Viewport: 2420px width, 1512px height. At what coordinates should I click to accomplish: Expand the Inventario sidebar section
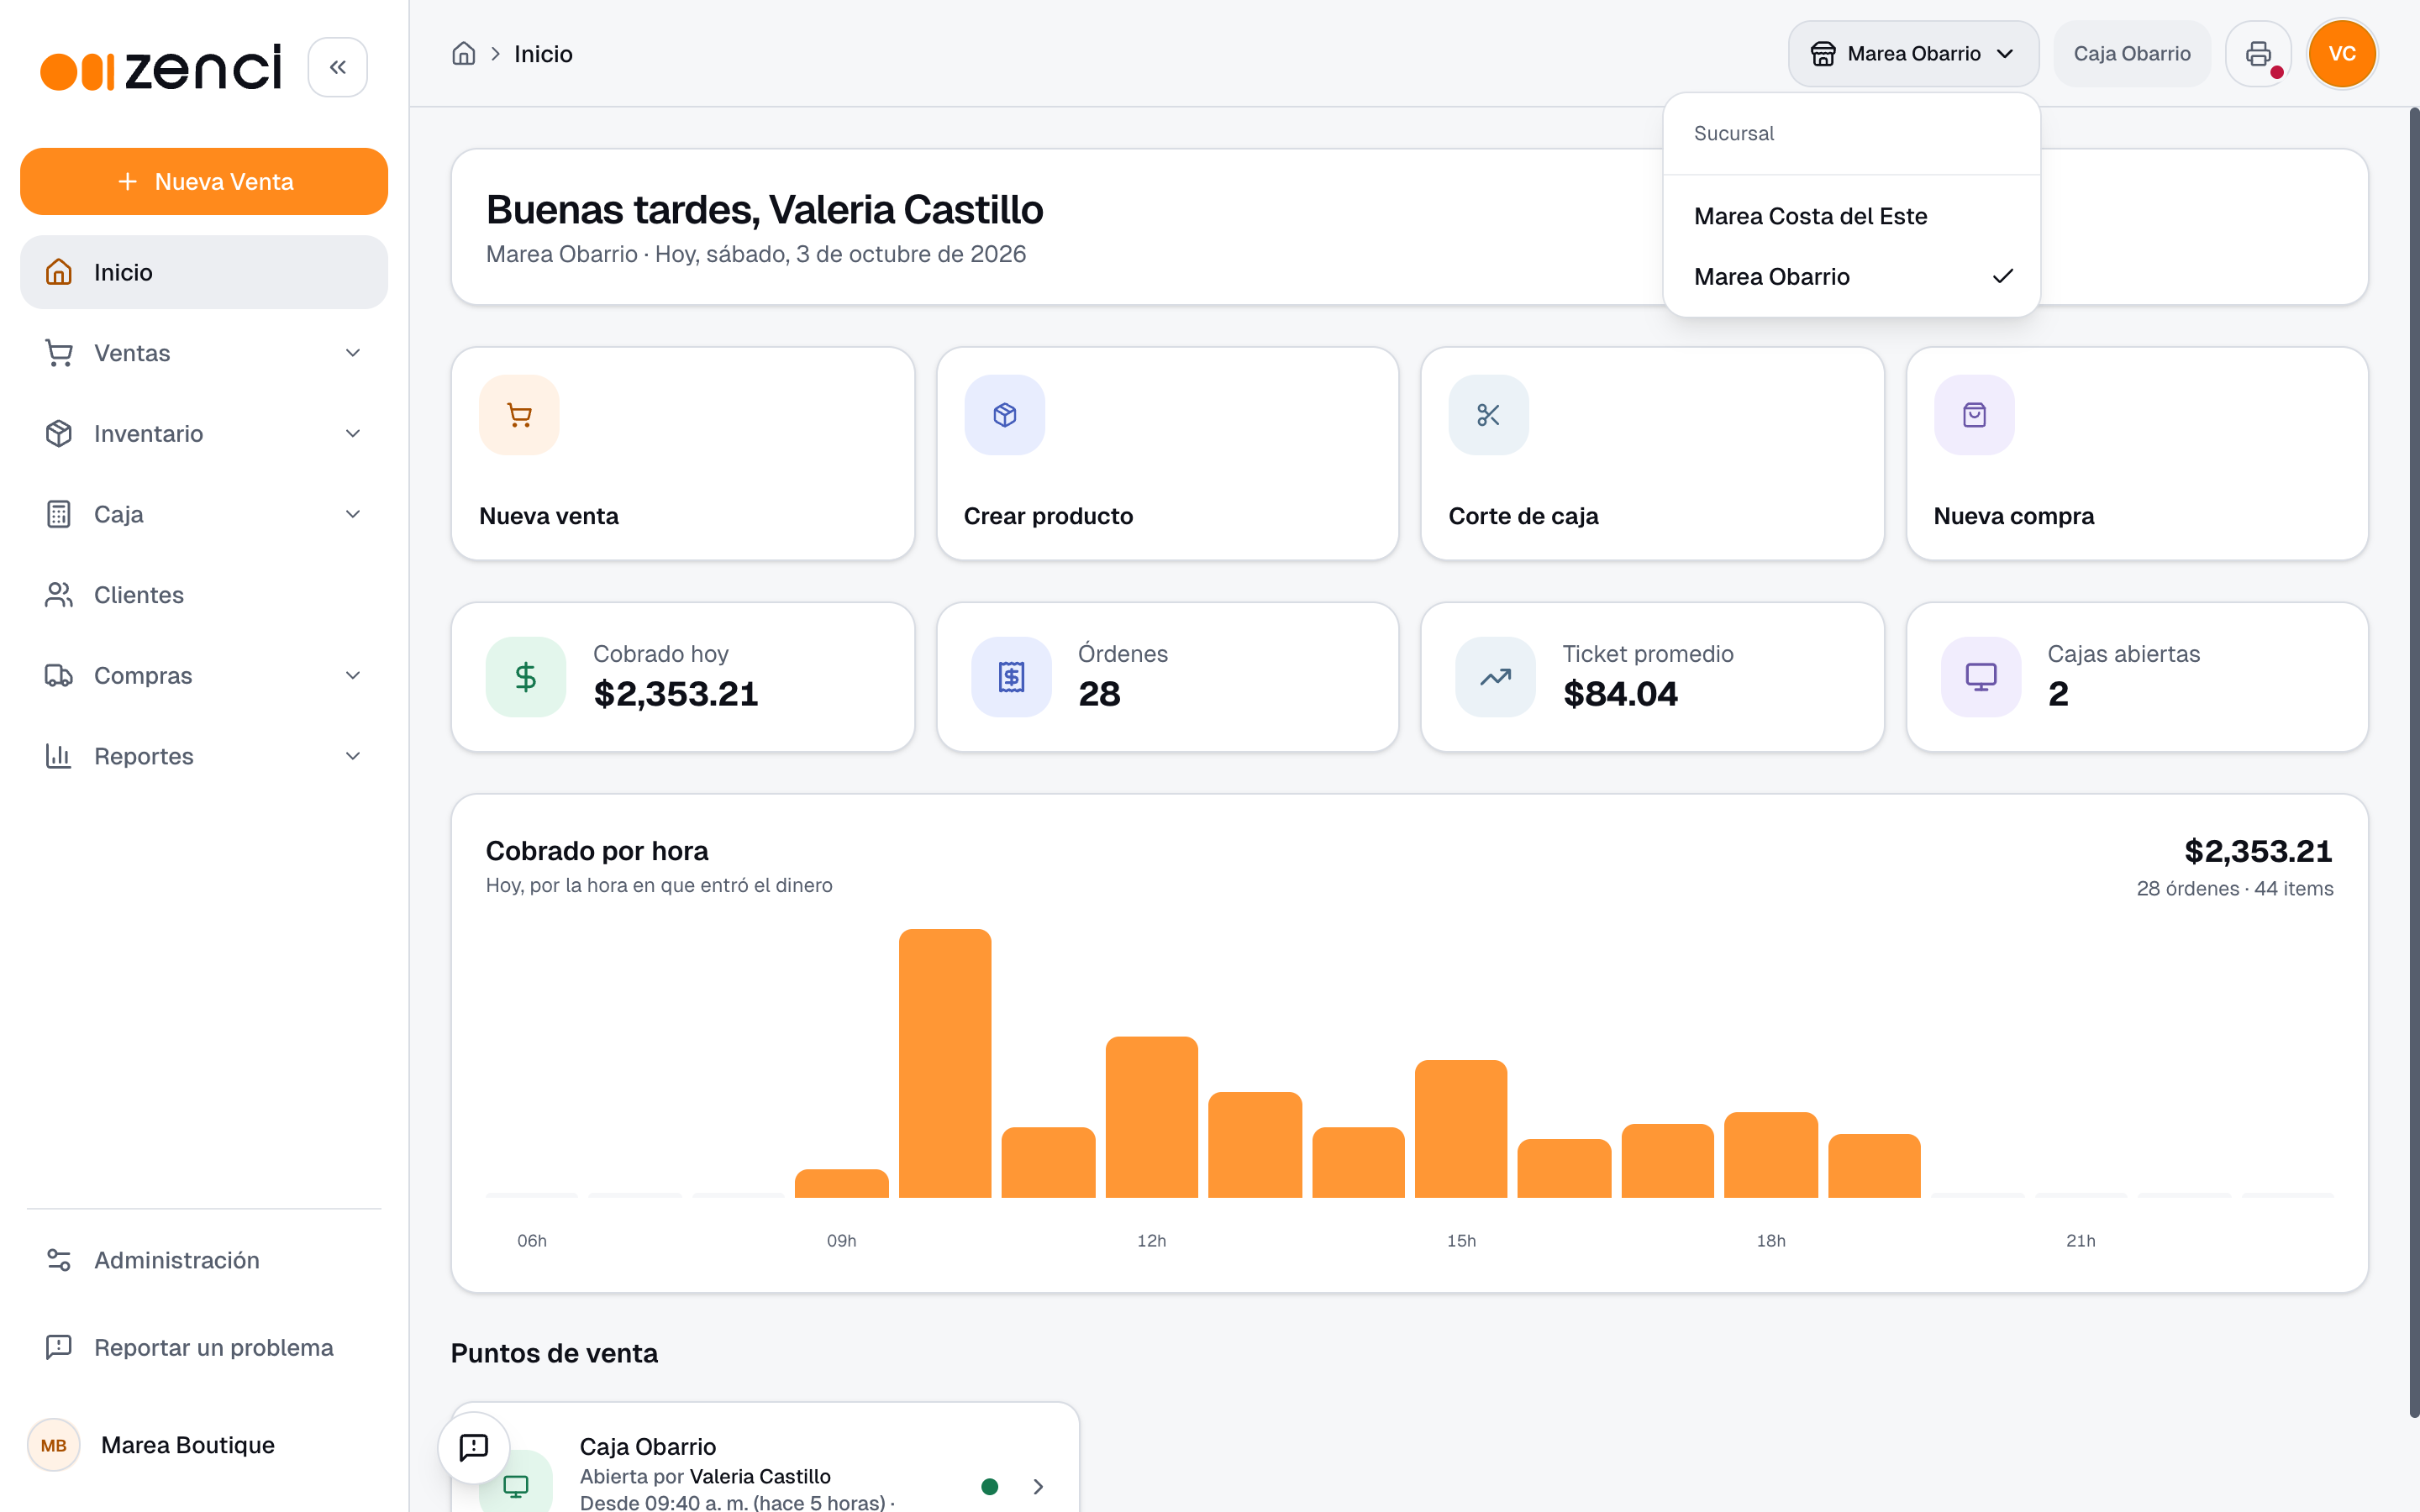click(204, 434)
